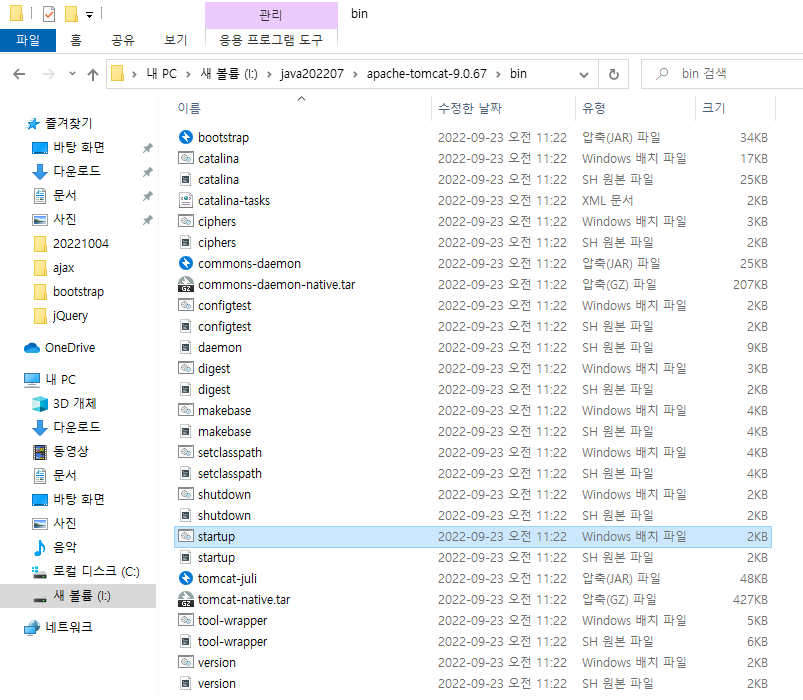Select the tool-wrapper Windows batch file

point(473,620)
